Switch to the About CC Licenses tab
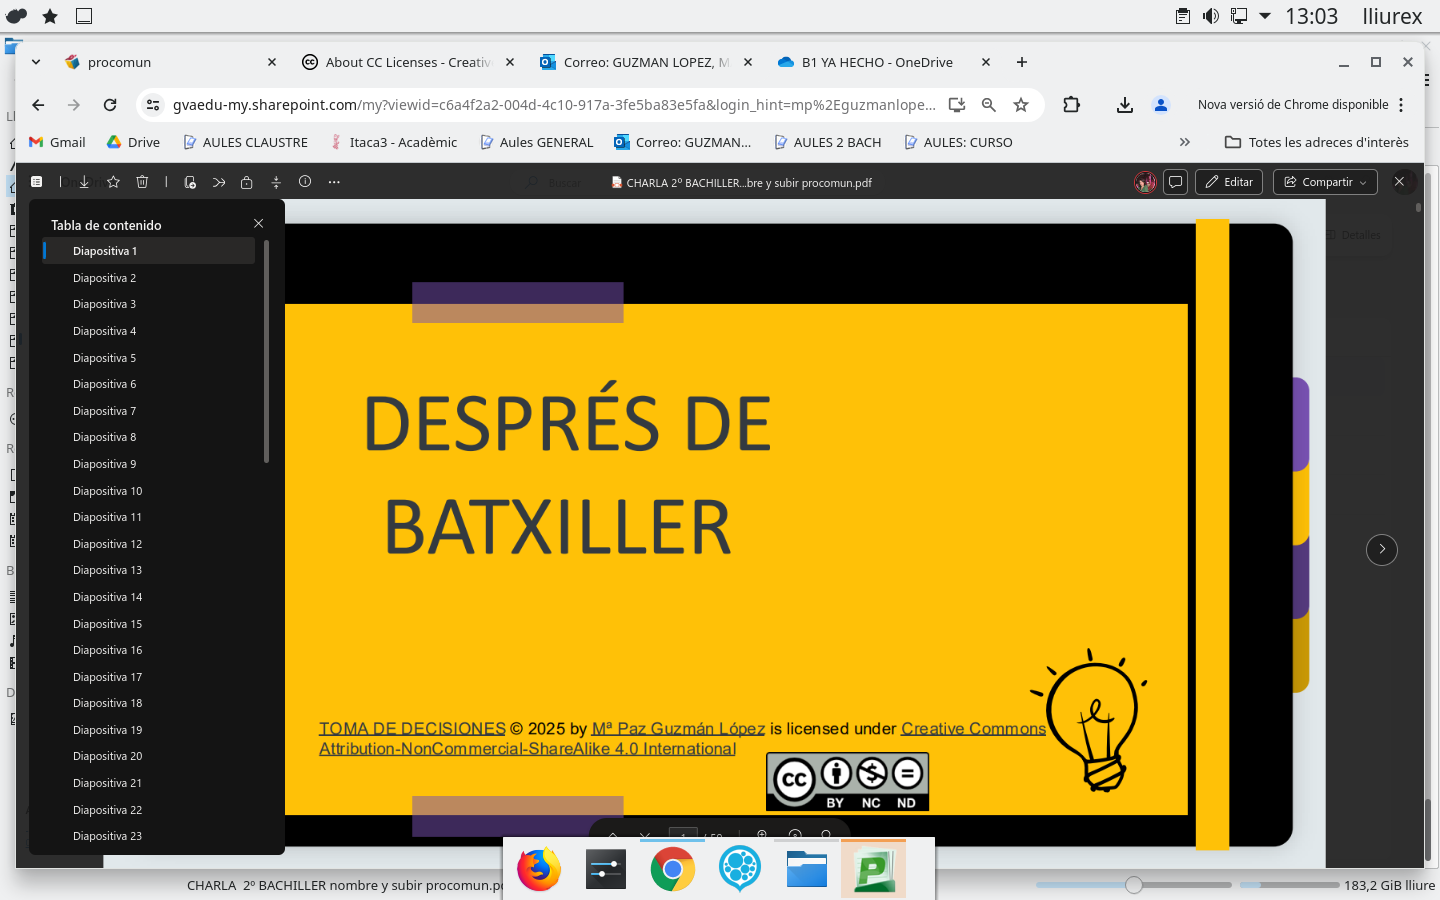Image resolution: width=1440 pixels, height=900 pixels. pyautogui.click(x=408, y=62)
